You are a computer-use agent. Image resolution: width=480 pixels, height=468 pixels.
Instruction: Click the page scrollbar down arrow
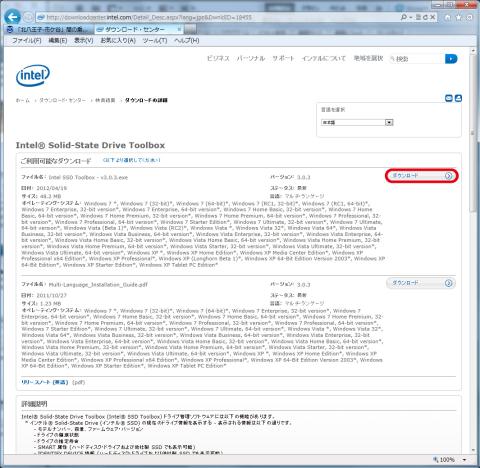[473, 450]
